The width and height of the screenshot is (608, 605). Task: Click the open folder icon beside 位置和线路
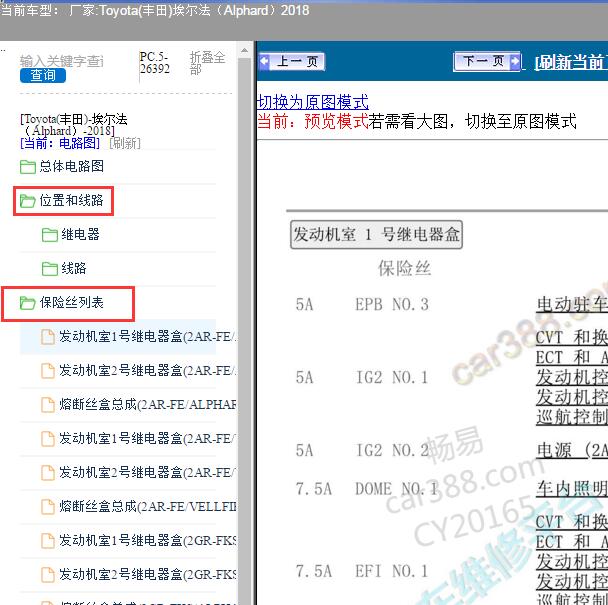pyautogui.click(x=28, y=201)
